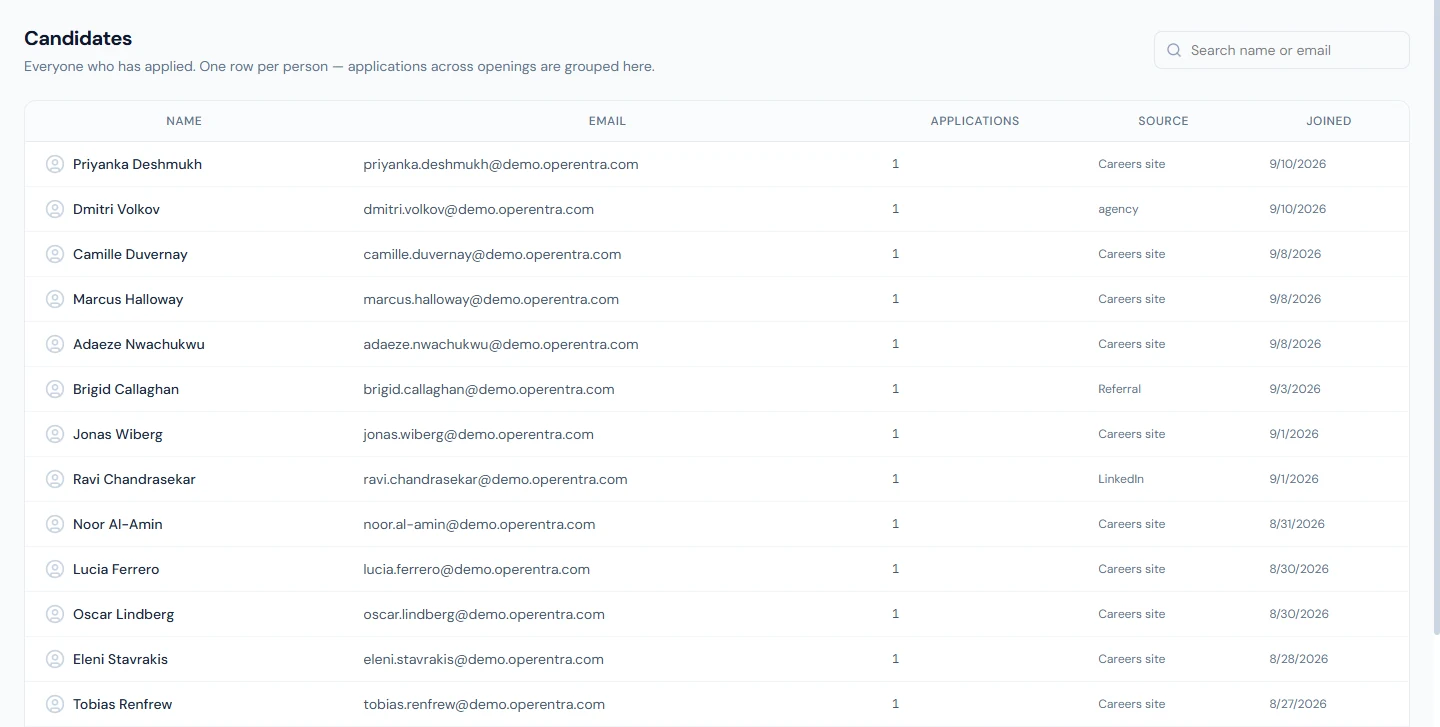Image resolution: width=1440 pixels, height=727 pixels.
Task: Click avatar icon beside Camille Duvernay
Action: point(55,254)
